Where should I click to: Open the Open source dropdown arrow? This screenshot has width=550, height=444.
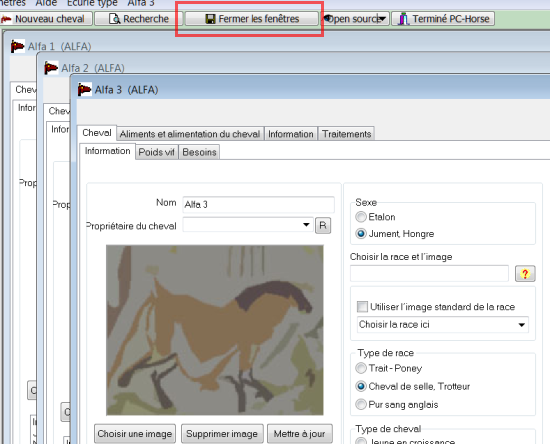pos(382,19)
